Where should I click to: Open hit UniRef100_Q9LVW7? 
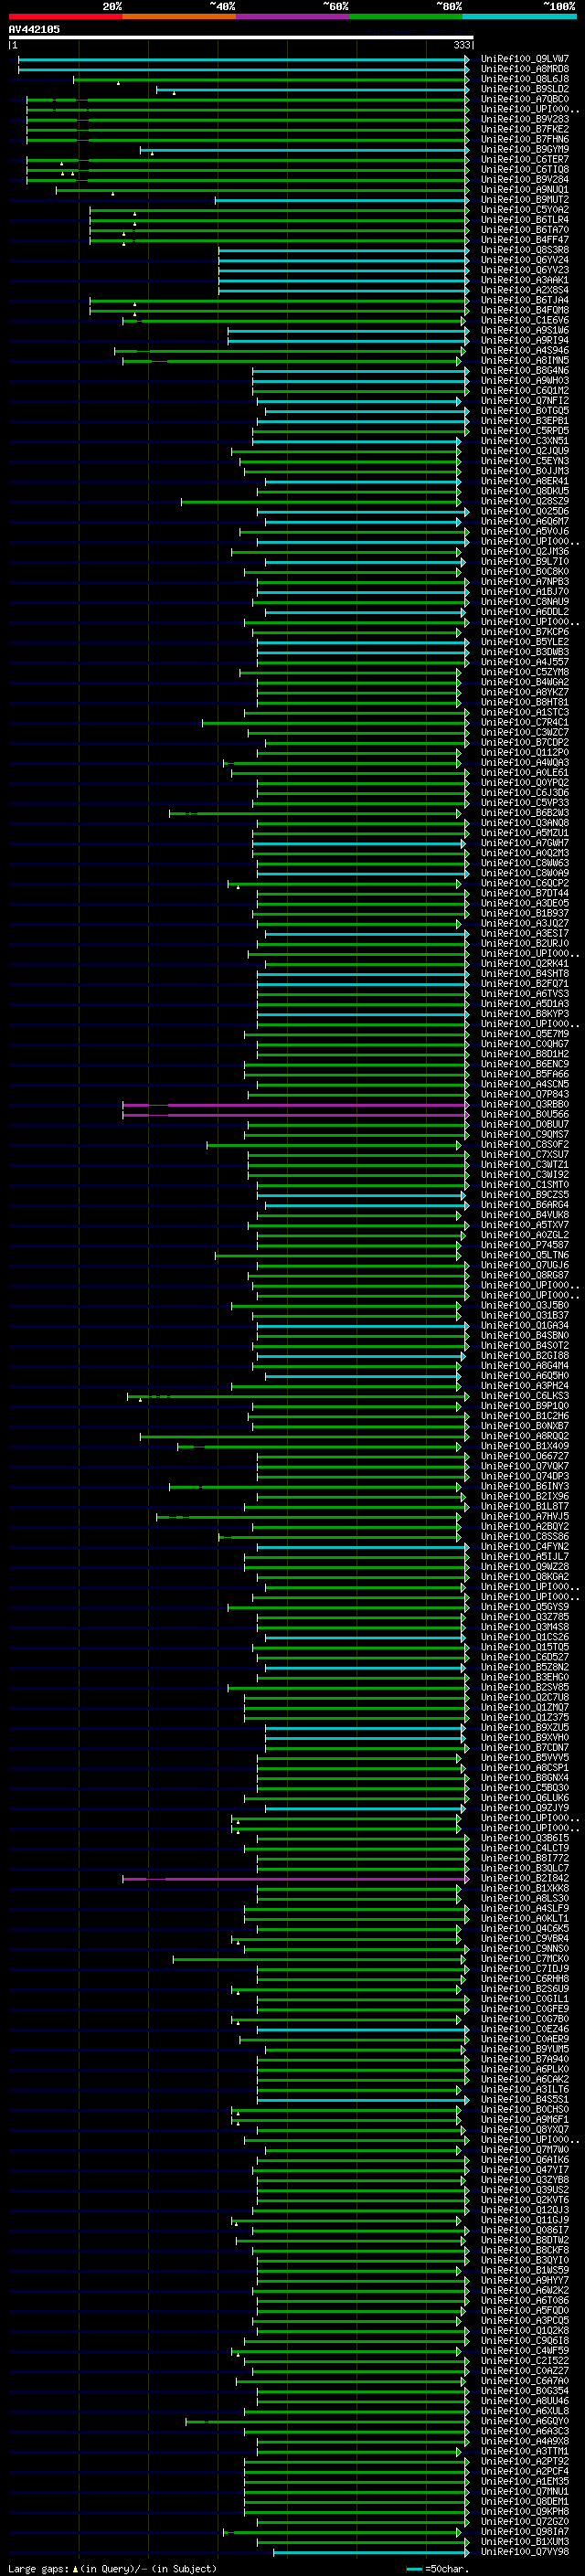pyautogui.click(x=524, y=59)
